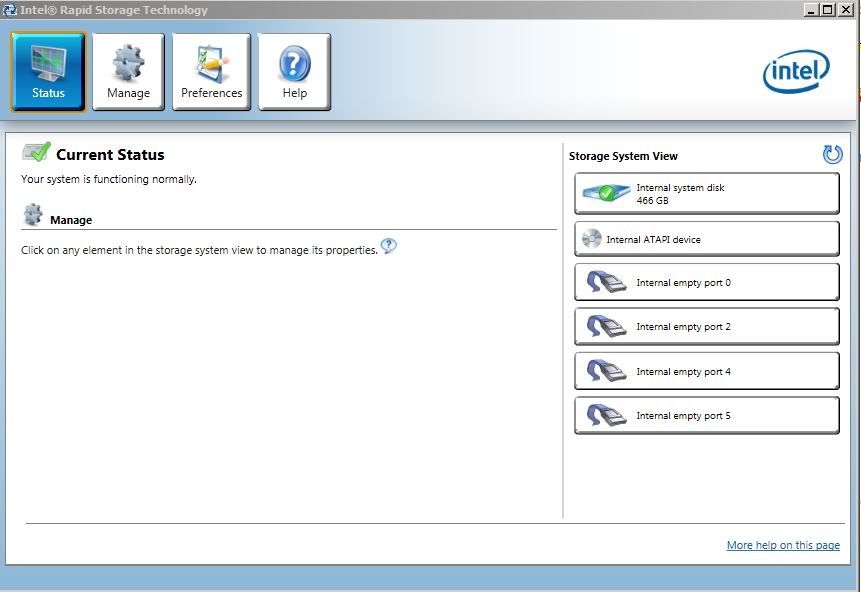Maximize the Intel Rapid Storage window
Viewport: 861px width, 592px height.
click(x=828, y=9)
